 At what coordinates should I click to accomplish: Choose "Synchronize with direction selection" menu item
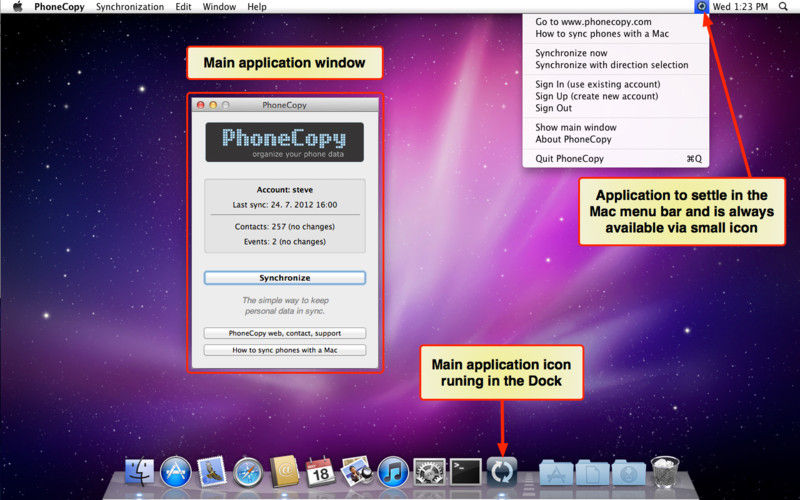[611, 65]
